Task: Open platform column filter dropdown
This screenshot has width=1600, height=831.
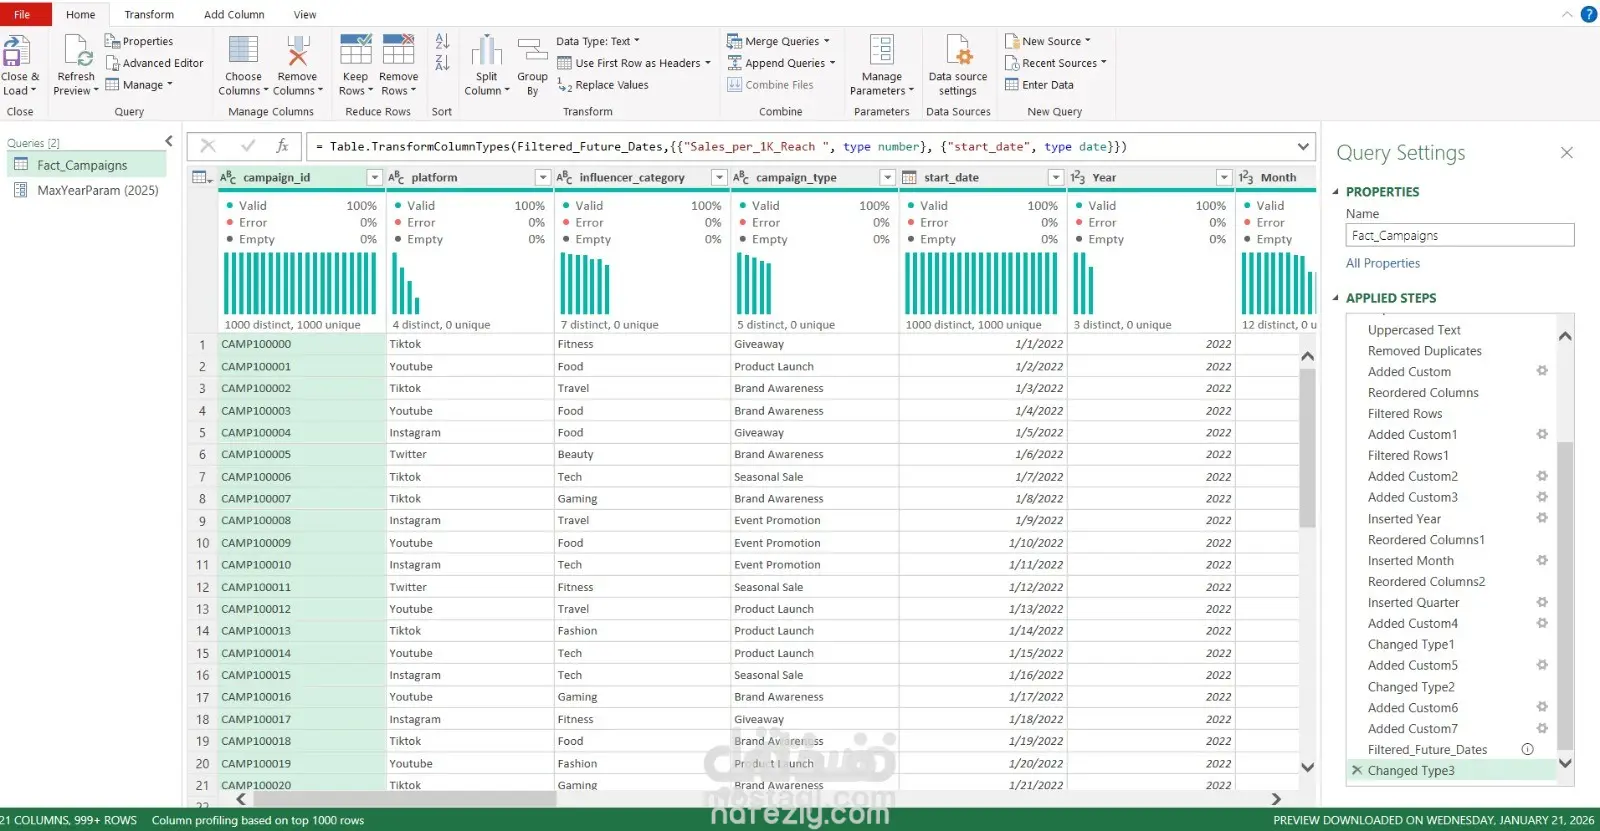Action: [543, 177]
